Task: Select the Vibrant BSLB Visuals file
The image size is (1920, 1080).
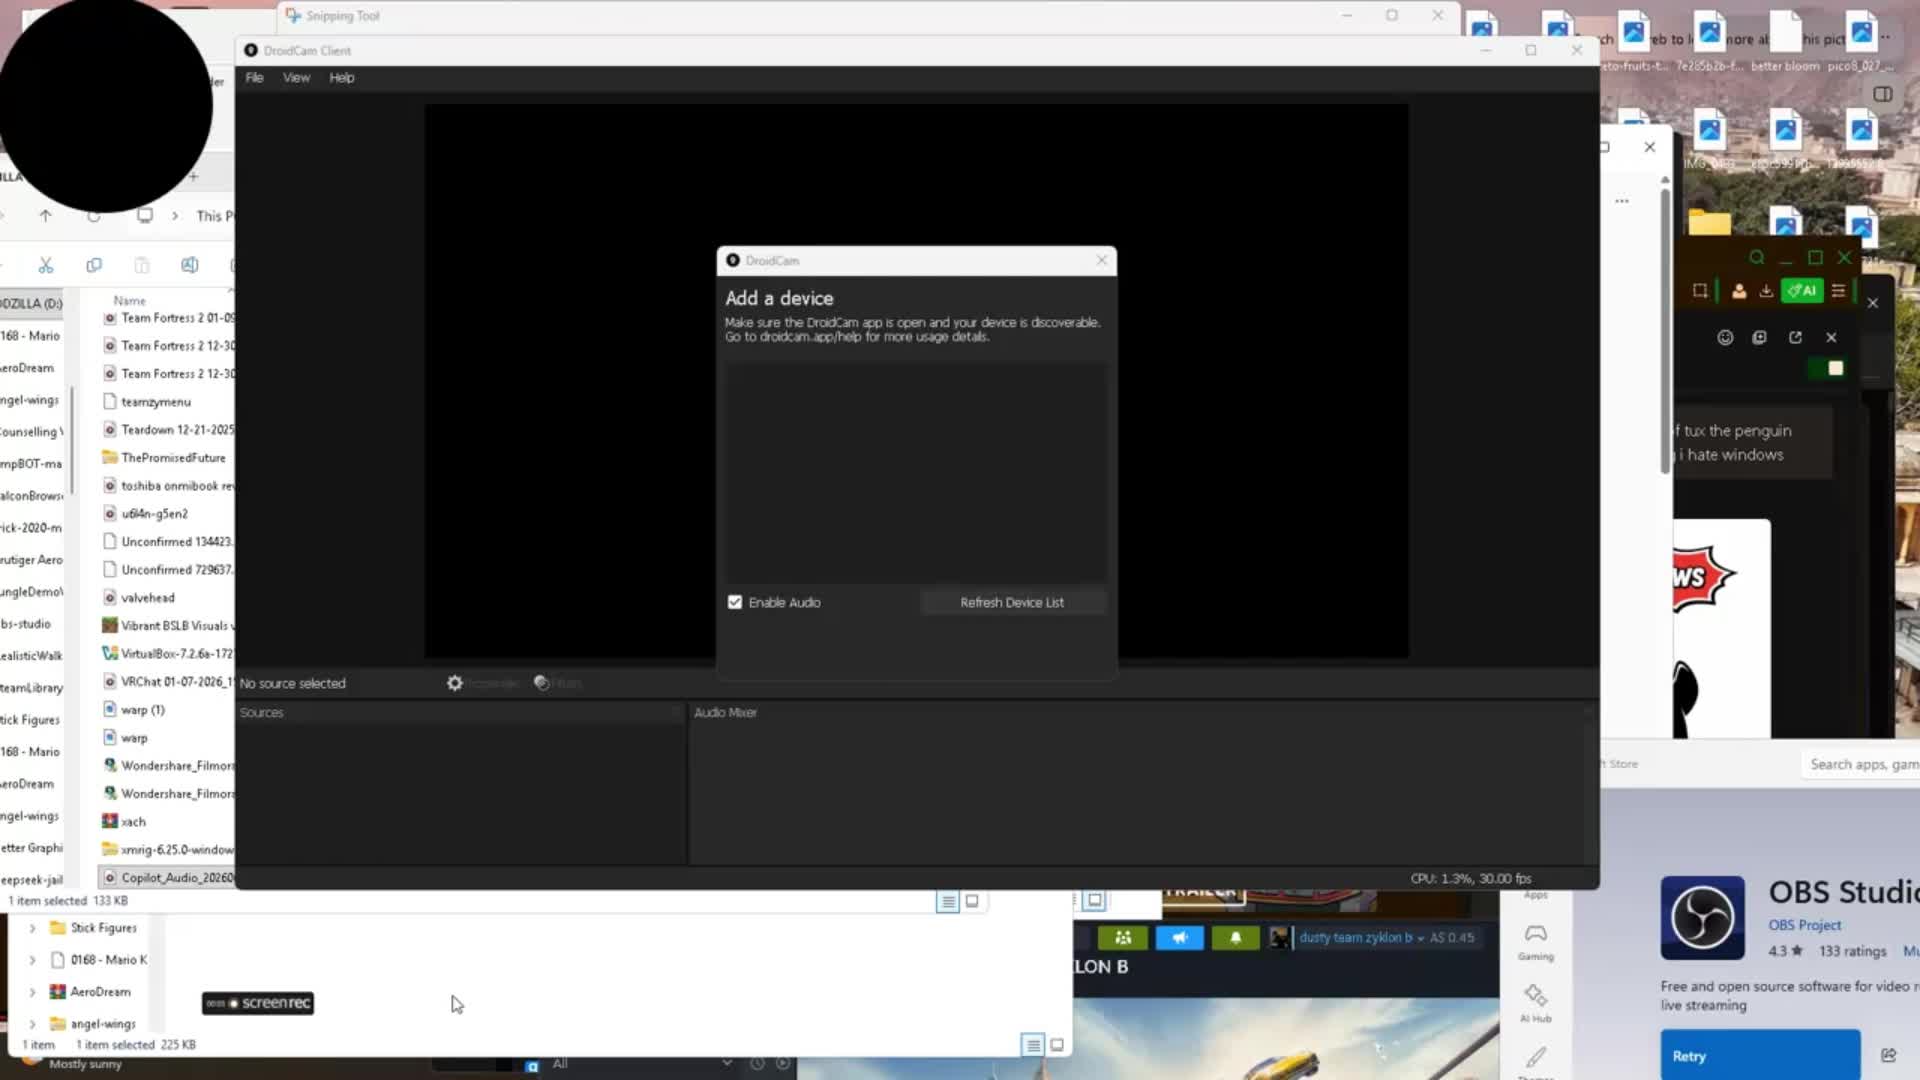Action: pyautogui.click(x=168, y=626)
